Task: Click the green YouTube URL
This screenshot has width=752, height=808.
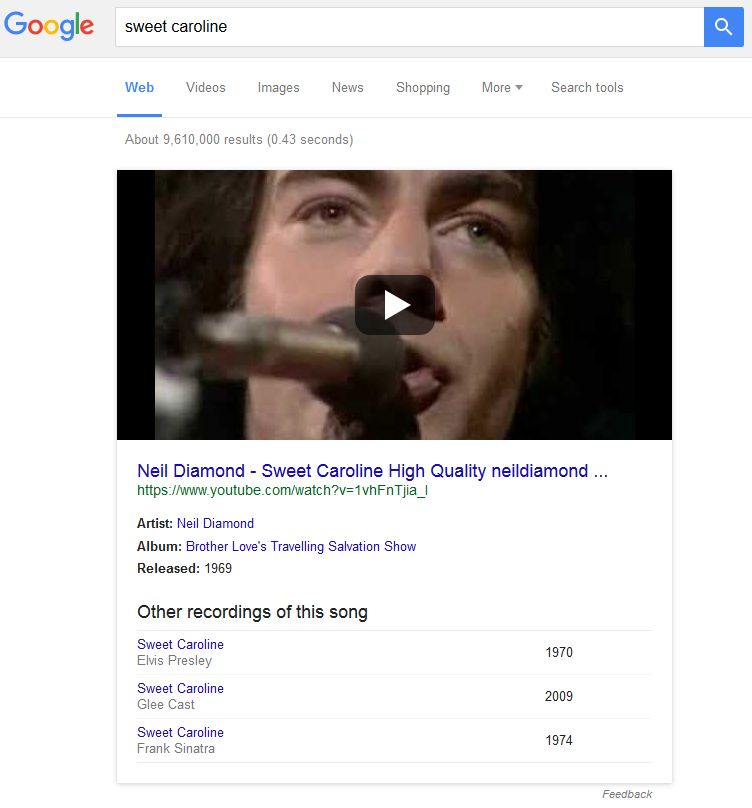Action: [x=289, y=491]
